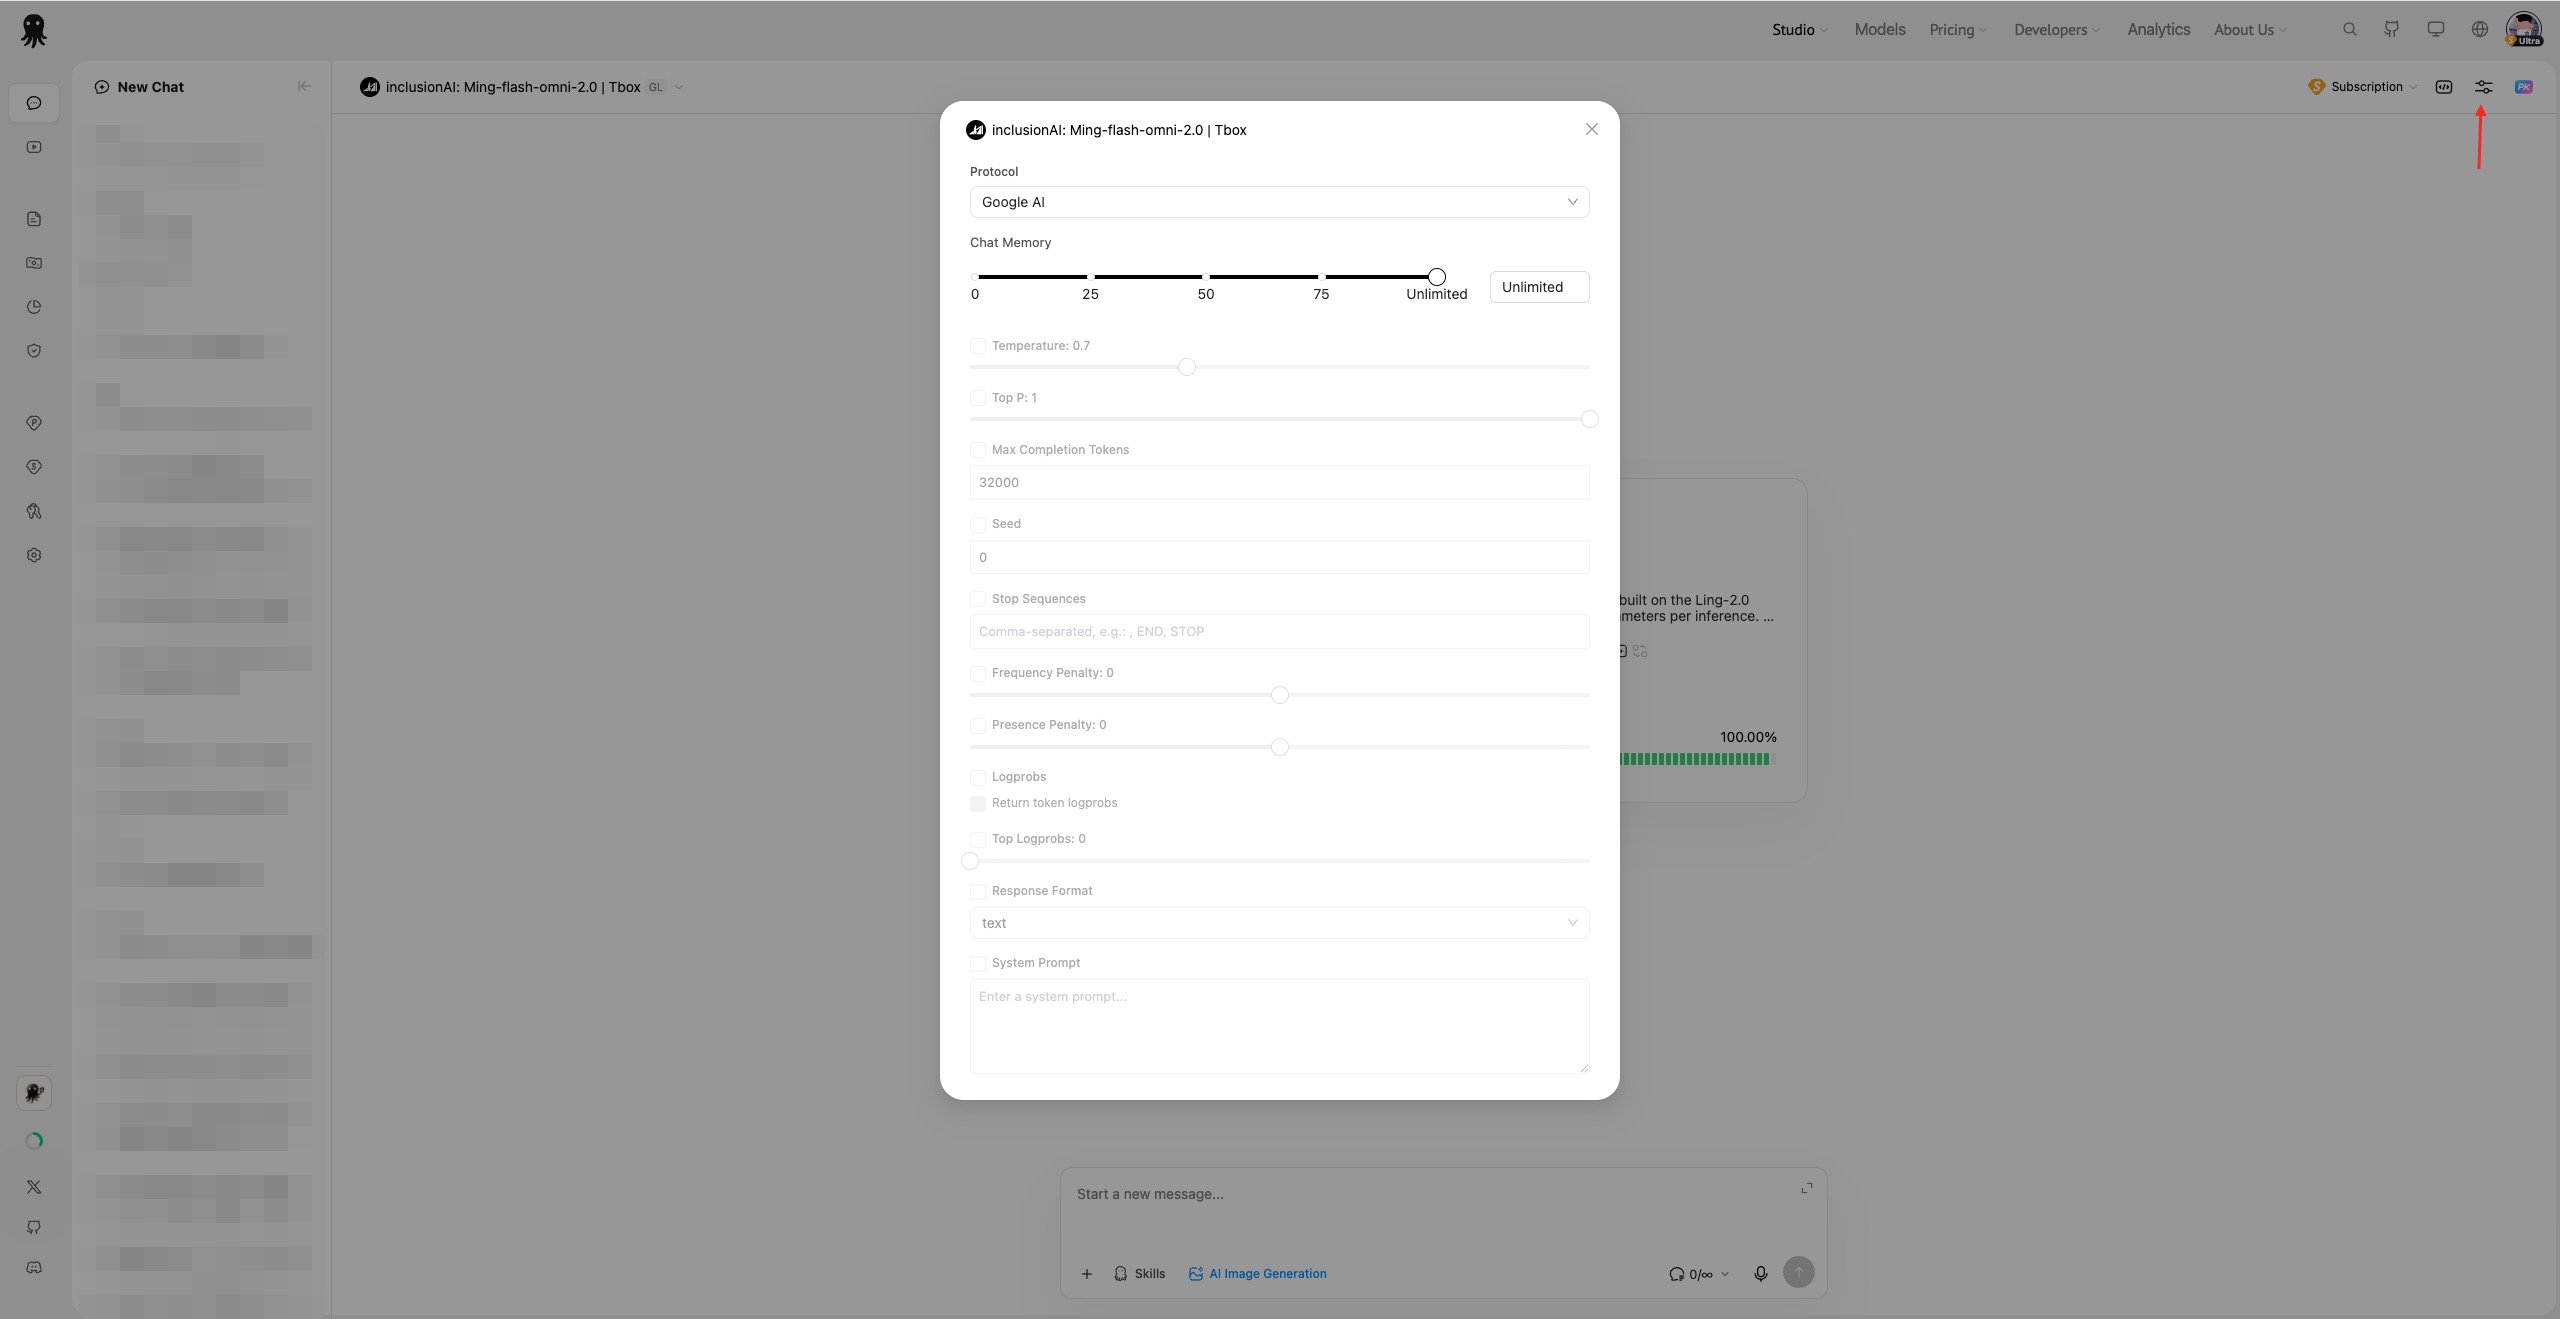This screenshot has width=2560, height=1319.
Task: Open the chat section in the left sidebar
Action: click(x=34, y=103)
